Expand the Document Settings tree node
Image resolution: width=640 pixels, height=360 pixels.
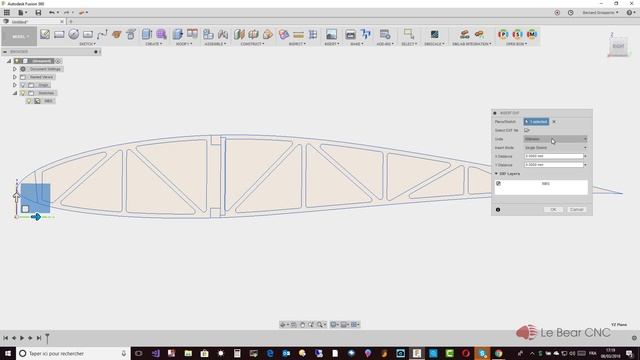15,69
